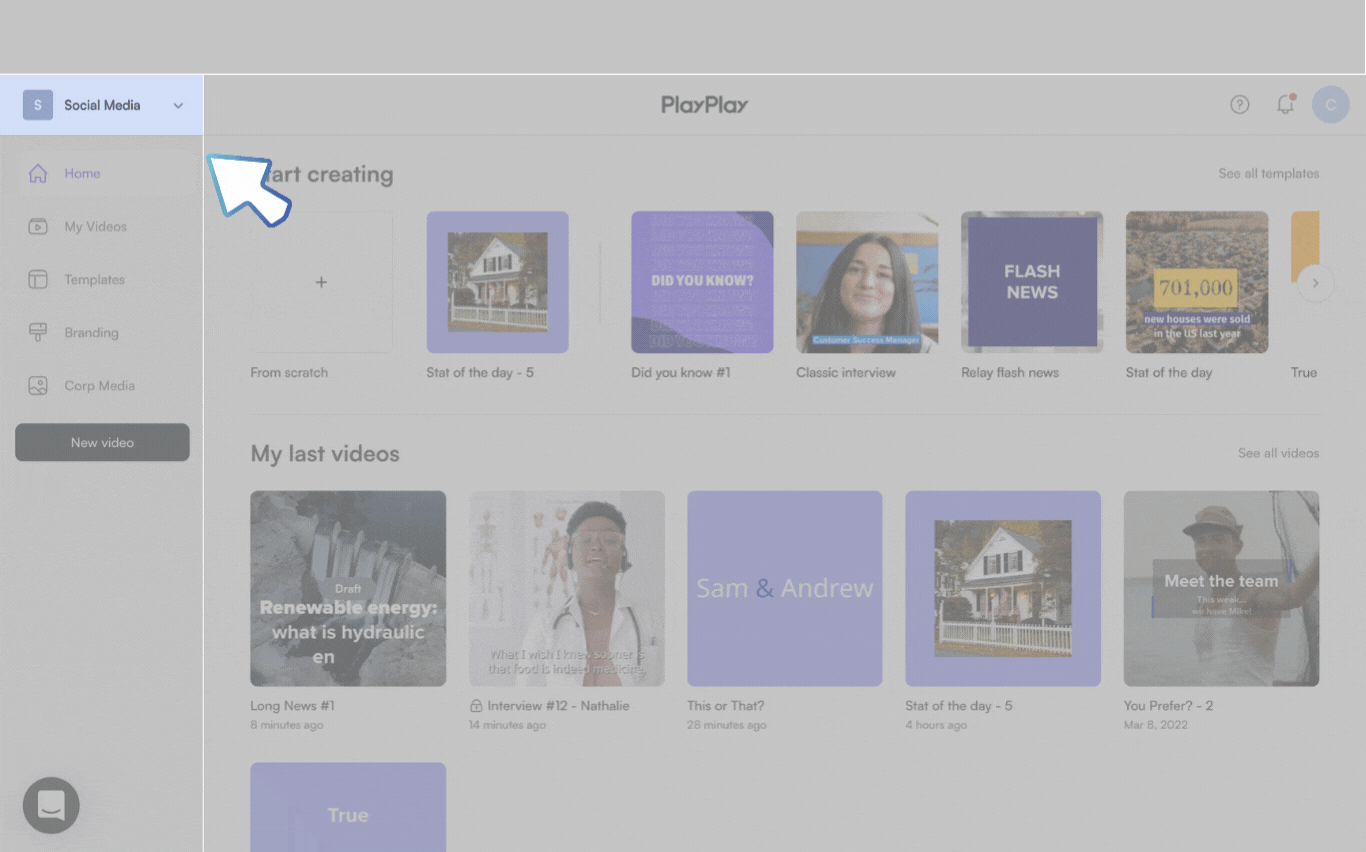Select the Classic interview template
This screenshot has width=1366, height=852.
tap(867, 282)
